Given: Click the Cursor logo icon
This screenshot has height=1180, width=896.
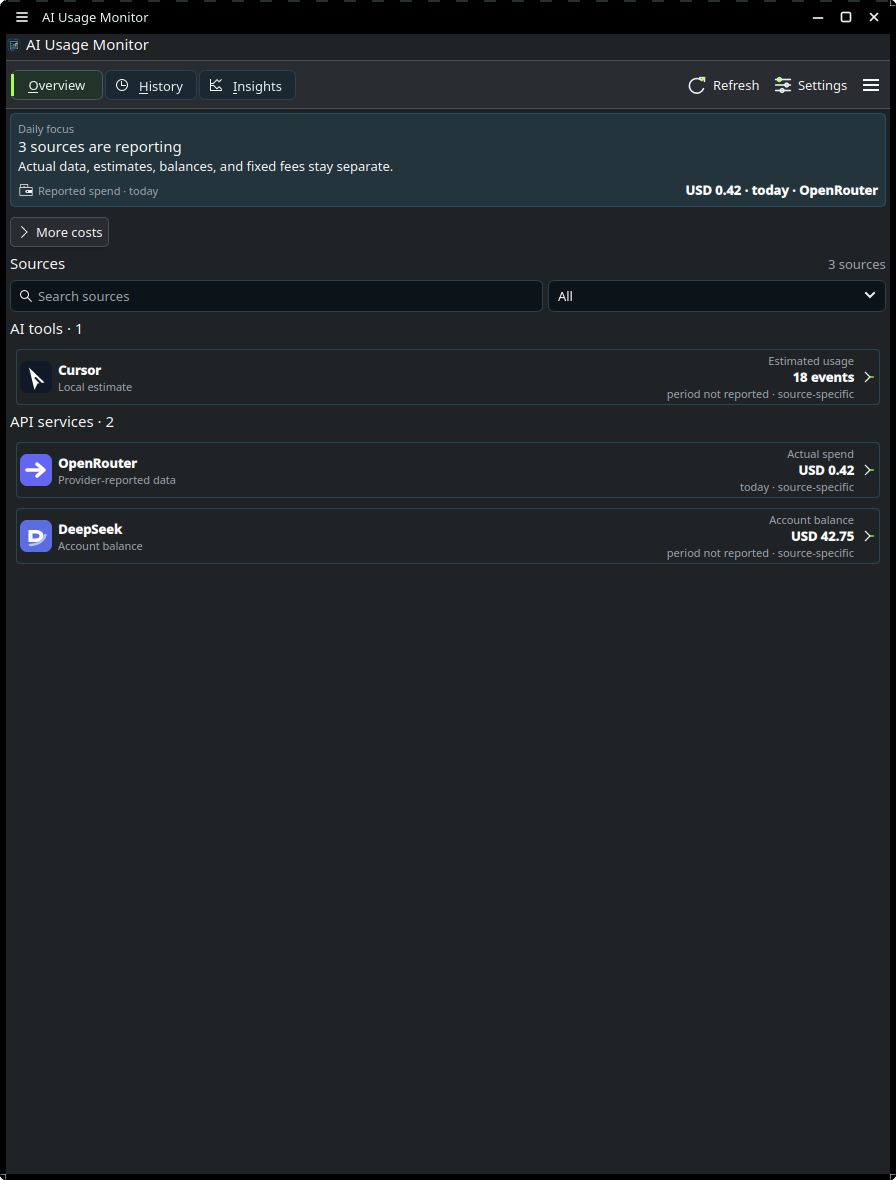Looking at the screenshot, I should tap(36, 377).
